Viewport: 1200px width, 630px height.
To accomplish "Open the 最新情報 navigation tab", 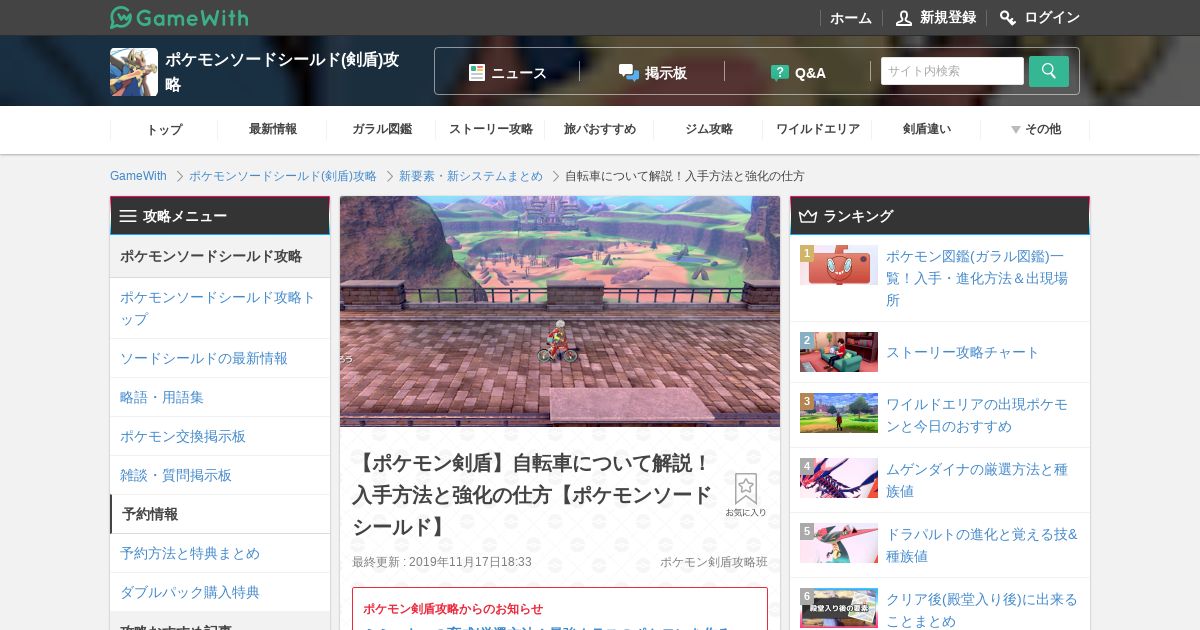I will tap(273, 129).
